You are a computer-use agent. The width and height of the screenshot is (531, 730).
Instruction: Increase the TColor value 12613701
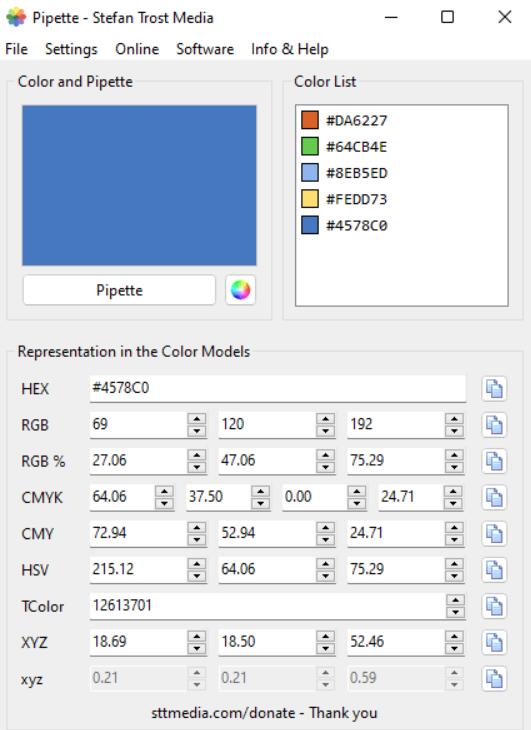455,600
